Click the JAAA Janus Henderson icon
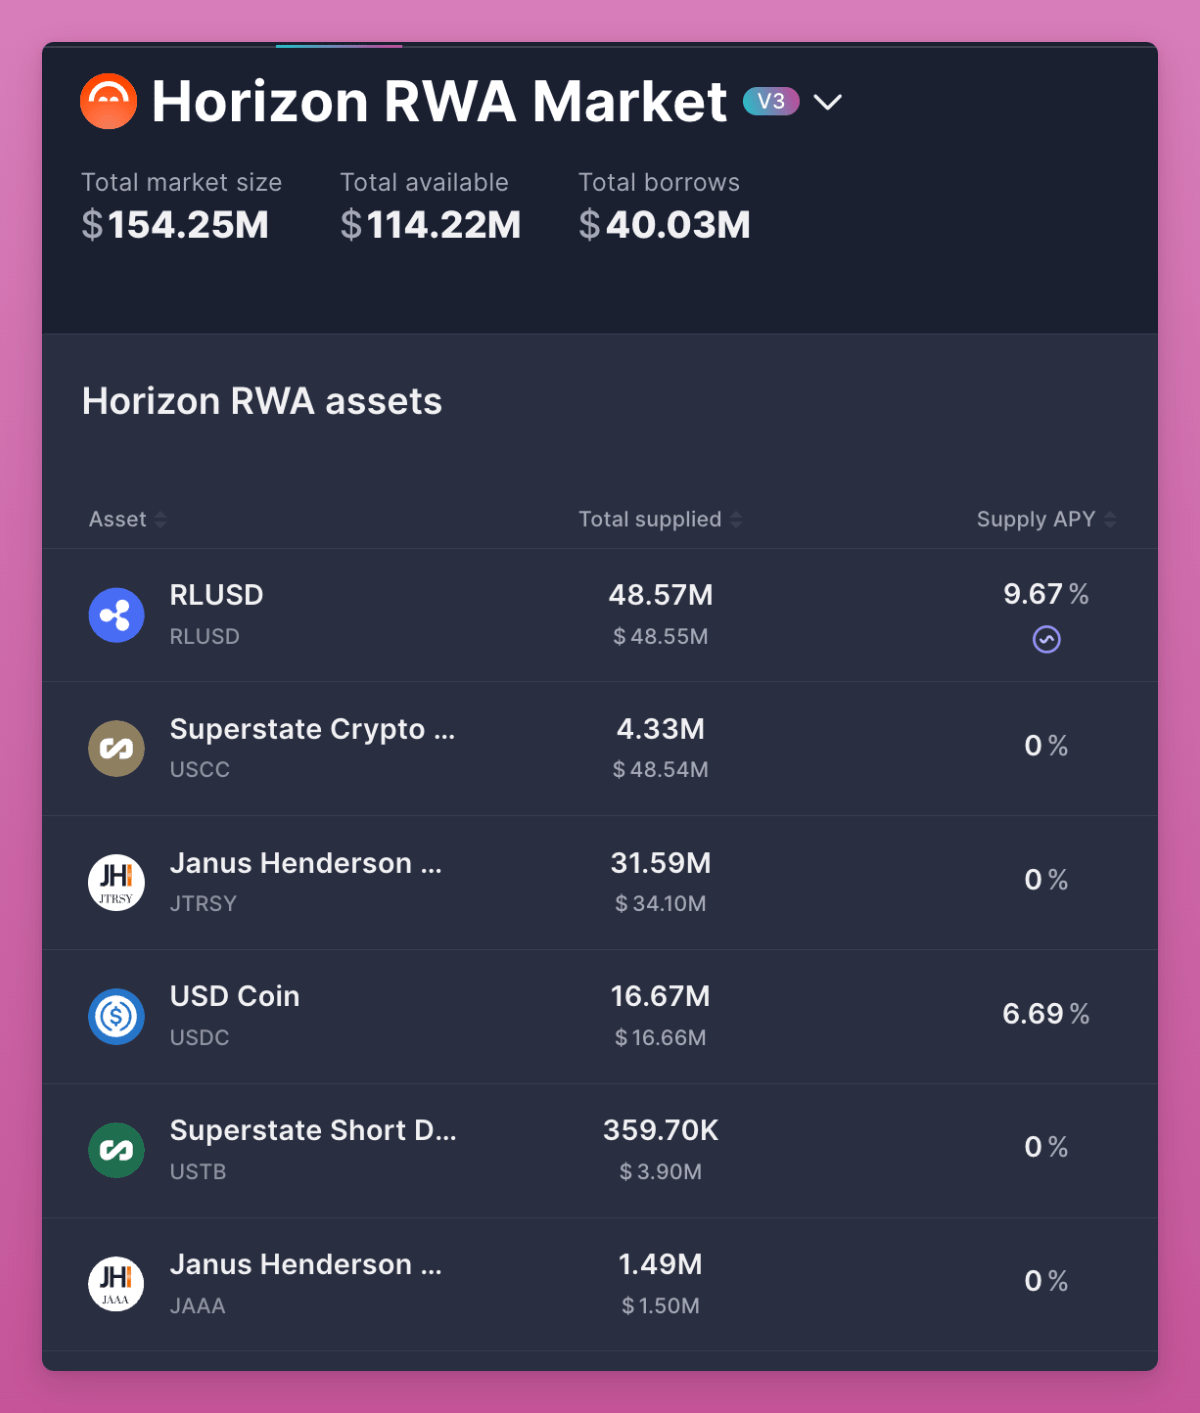Screen dimensions: 1200x1413 point(116,1283)
